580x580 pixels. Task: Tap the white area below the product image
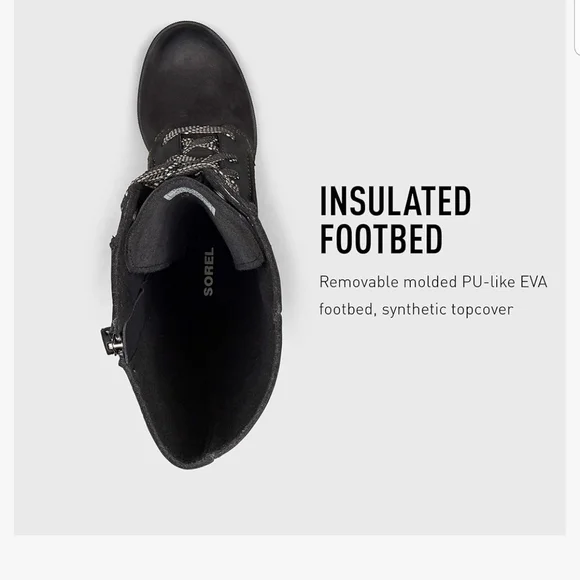pos(290,557)
